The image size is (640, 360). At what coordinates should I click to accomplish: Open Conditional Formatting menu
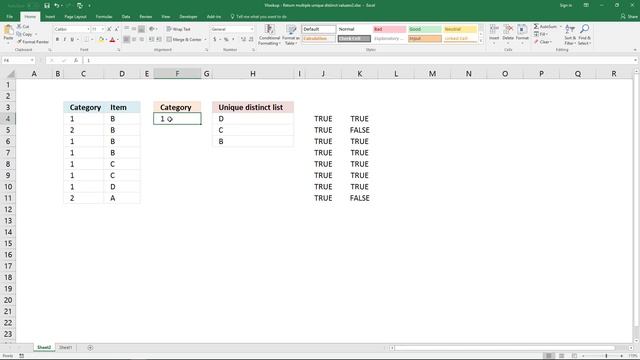pyautogui.click(x=269, y=35)
